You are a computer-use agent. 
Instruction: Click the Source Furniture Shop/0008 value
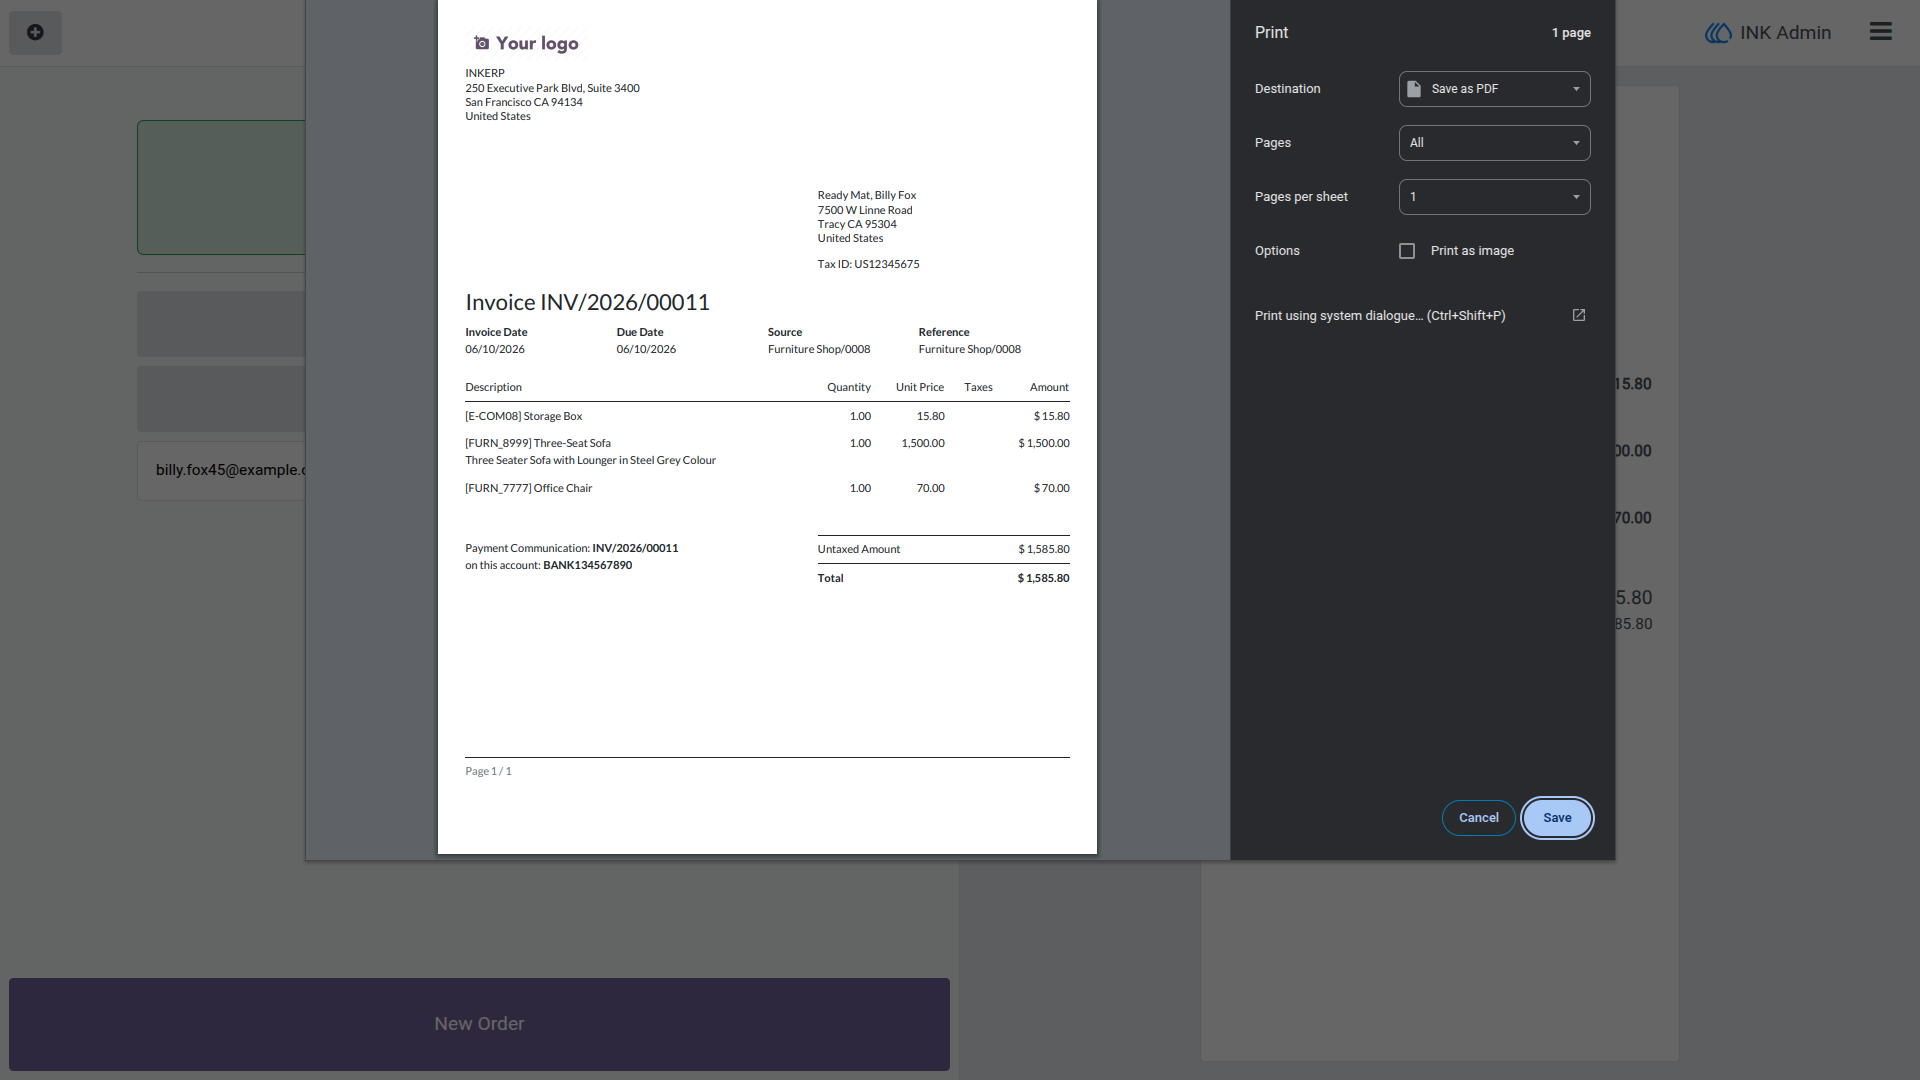(x=818, y=349)
